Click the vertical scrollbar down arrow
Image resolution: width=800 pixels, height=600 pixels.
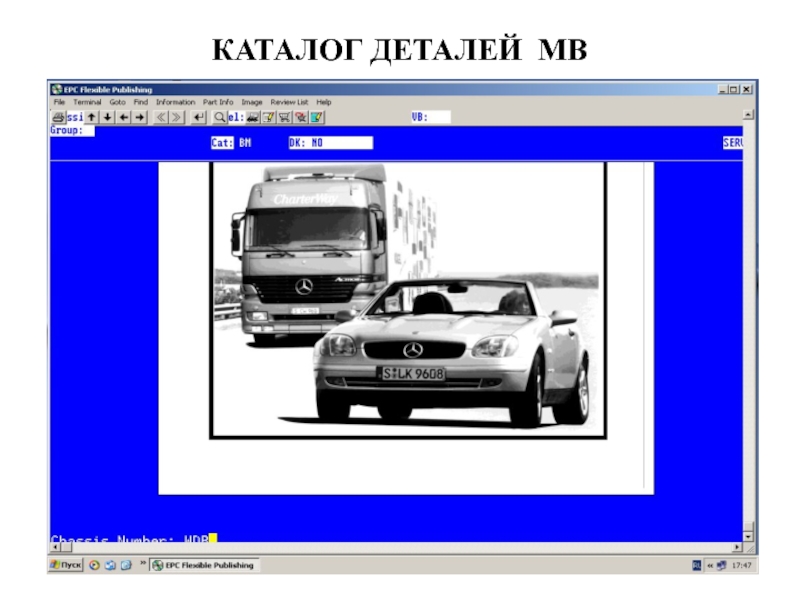click(x=748, y=536)
